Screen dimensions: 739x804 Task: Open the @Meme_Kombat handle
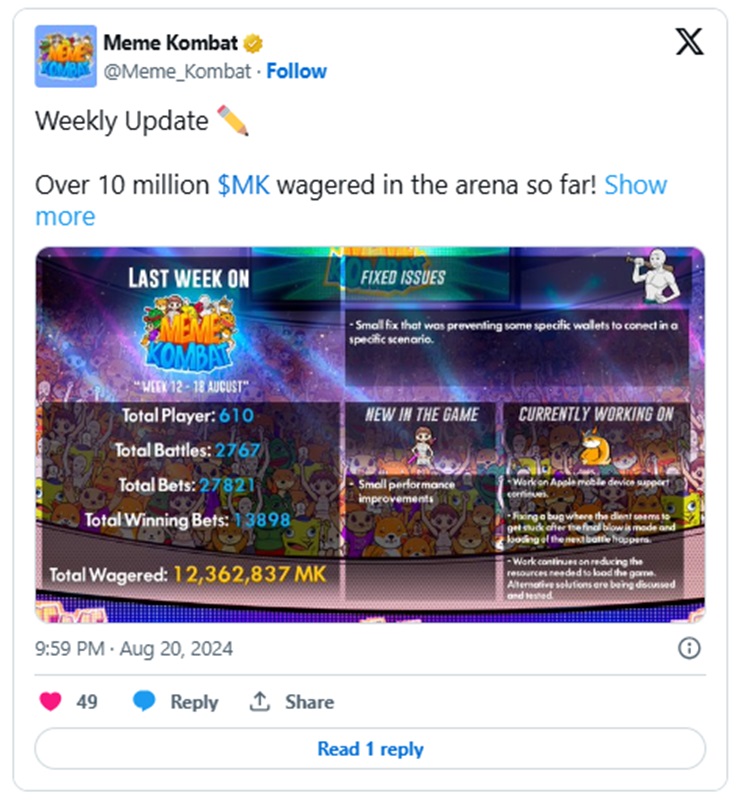tap(177, 71)
